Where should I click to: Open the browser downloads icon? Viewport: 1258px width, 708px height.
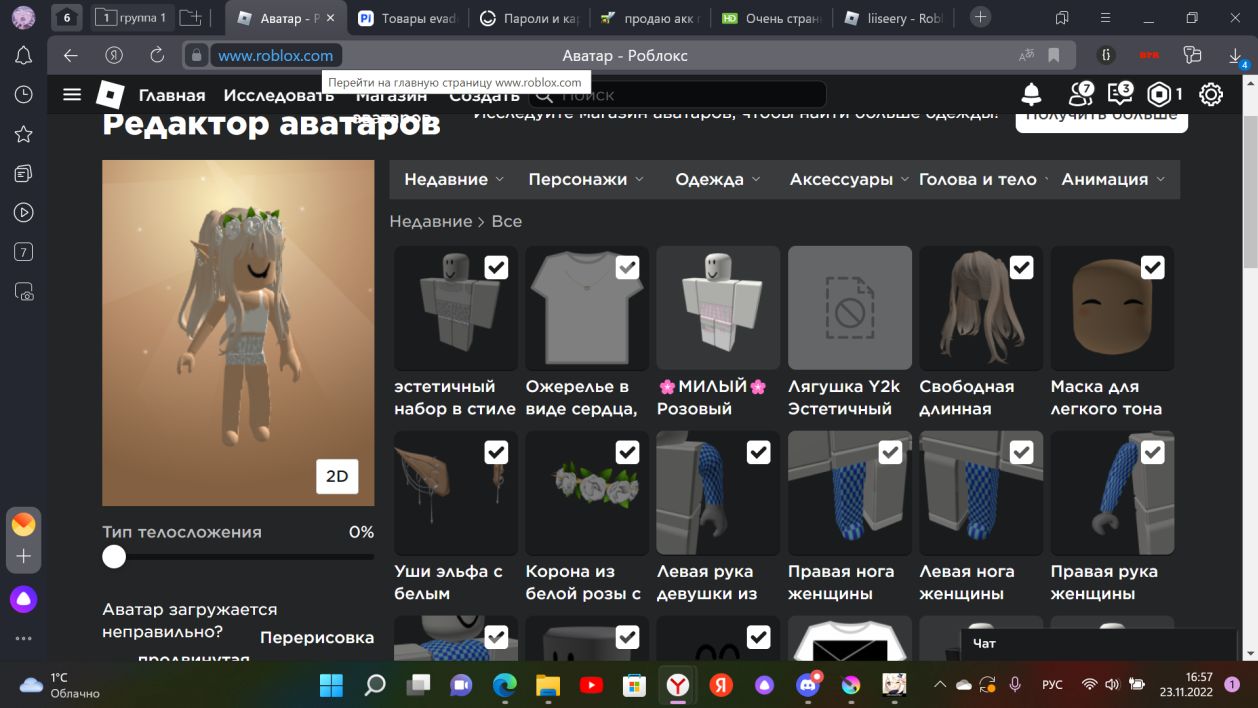tap(1237, 57)
